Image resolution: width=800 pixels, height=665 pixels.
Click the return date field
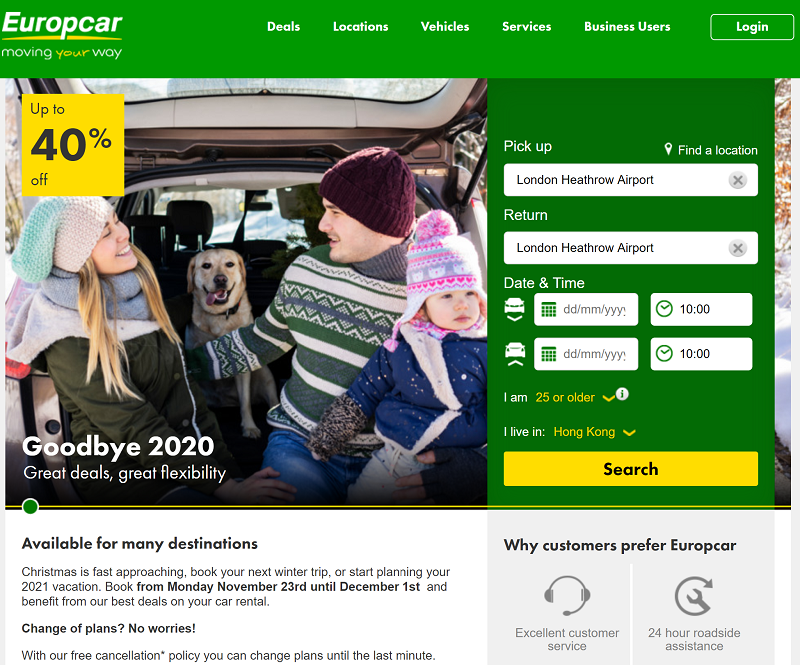tap(586, 354)
